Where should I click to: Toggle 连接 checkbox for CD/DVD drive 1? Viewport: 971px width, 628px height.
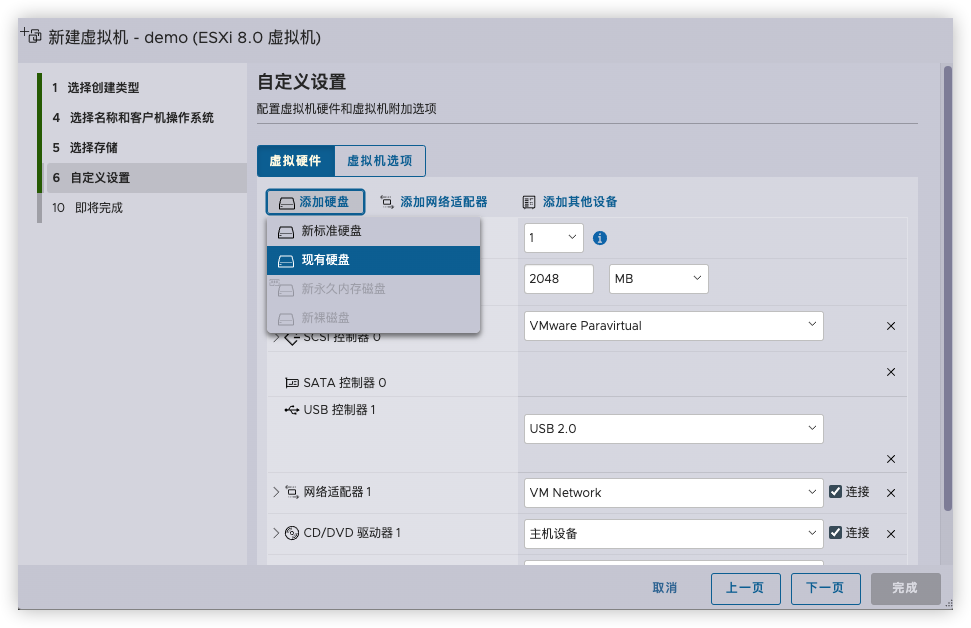click(x=836, y=533)
